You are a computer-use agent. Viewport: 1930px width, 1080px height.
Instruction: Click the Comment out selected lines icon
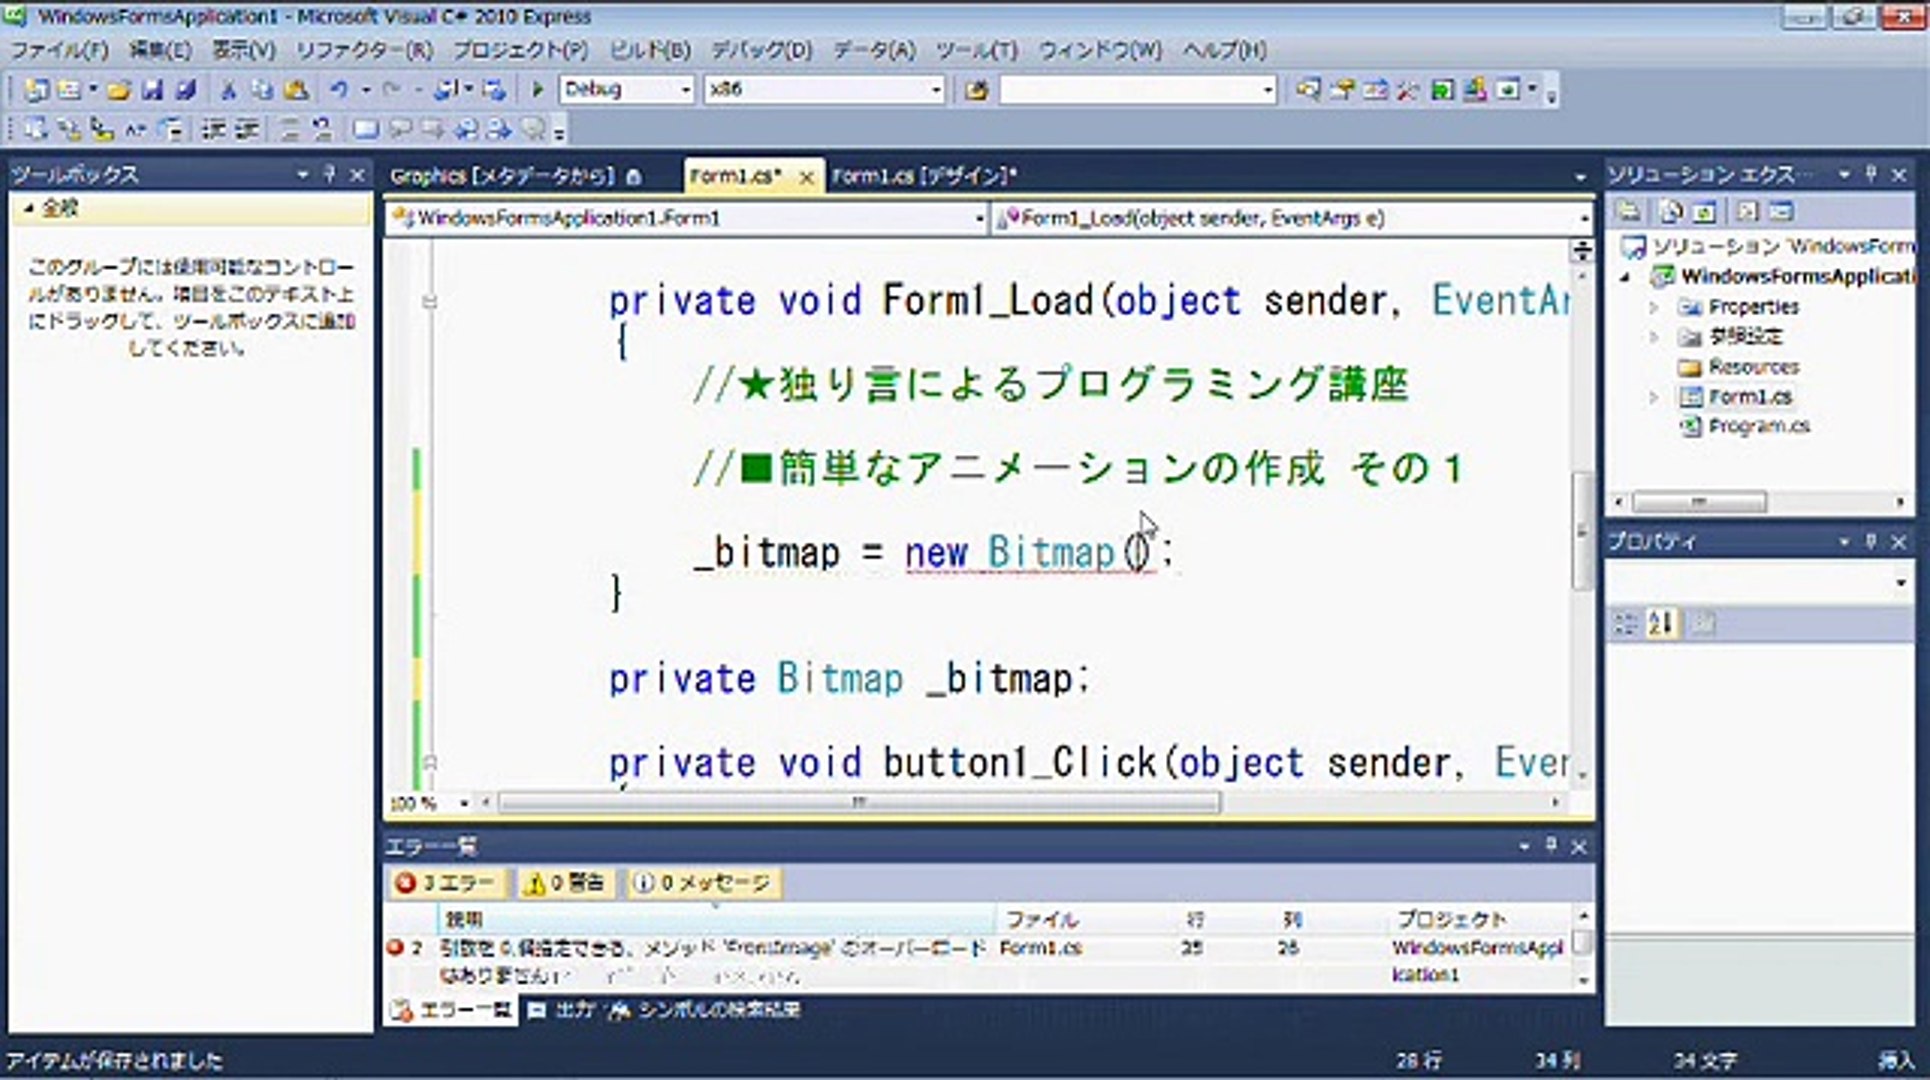click(x=291, y=129)
